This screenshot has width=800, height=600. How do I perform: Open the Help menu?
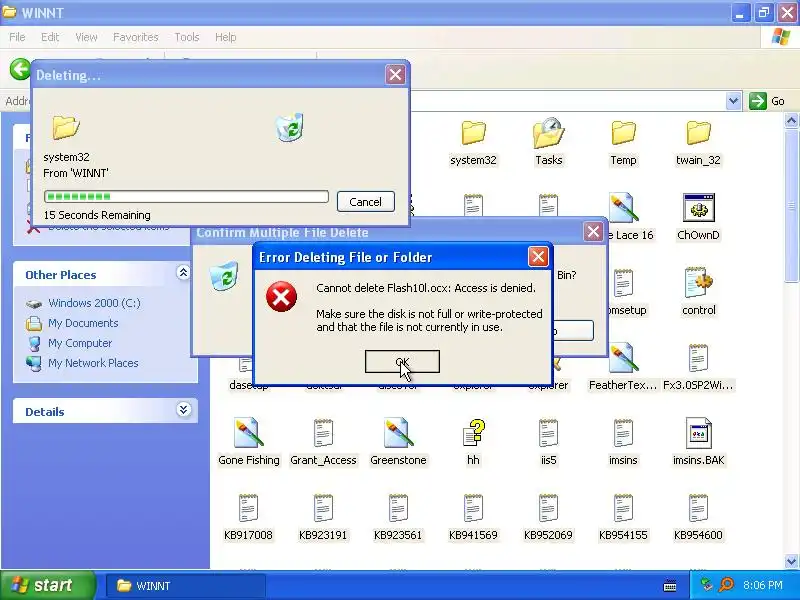[x=226, y=37]
